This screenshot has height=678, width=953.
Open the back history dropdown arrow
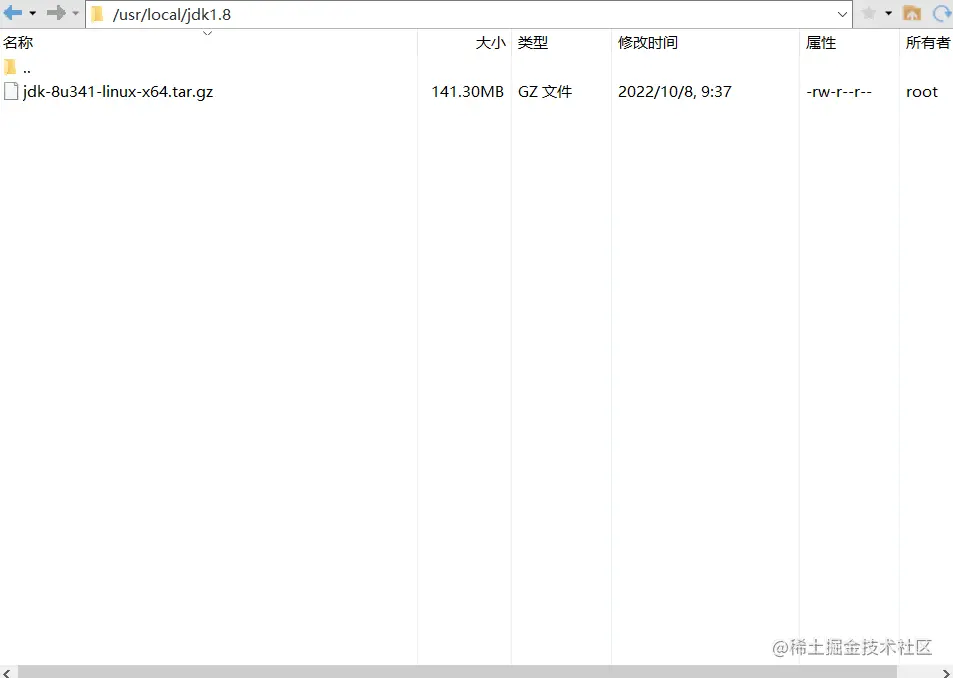(x=33, y=13)
